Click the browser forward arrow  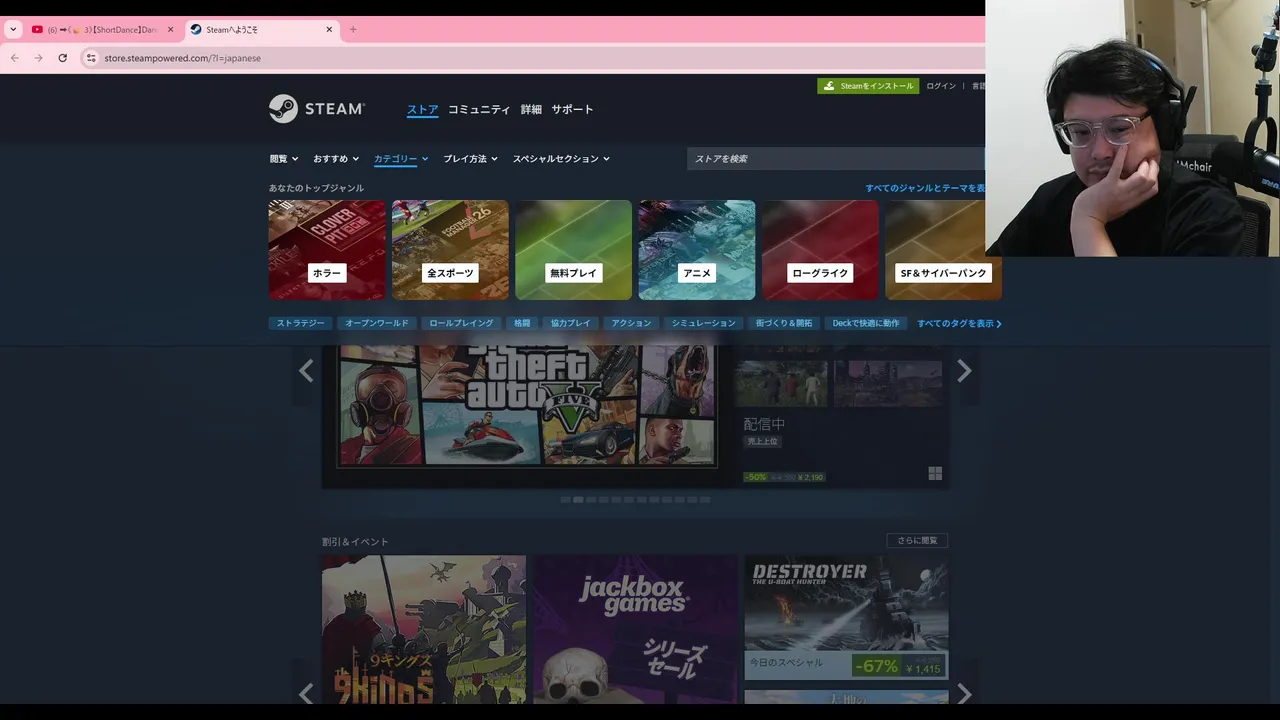point(39,58)
